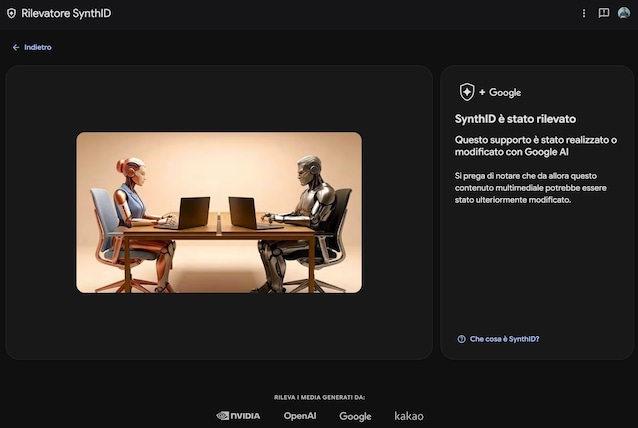Open the send feedback icon
The height and width of the screenshot is (428, 638).
pos(603,13)
